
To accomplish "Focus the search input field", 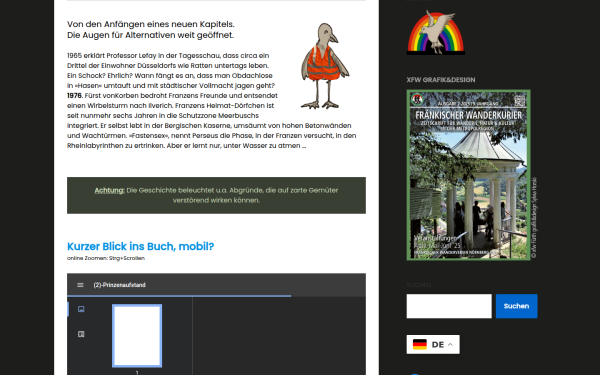I will (449, 306).
